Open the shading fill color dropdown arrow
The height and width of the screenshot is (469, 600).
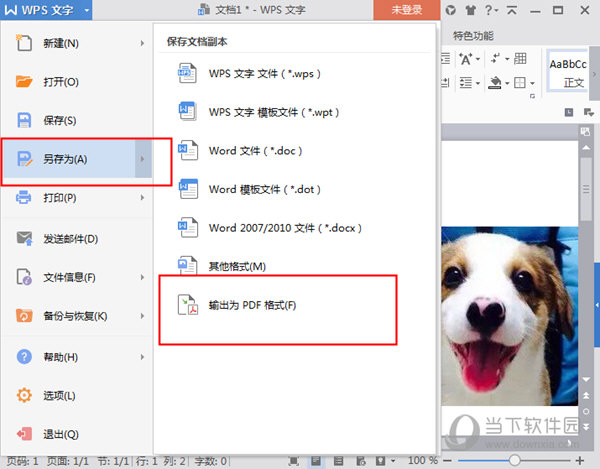click(x=507, y=83)
